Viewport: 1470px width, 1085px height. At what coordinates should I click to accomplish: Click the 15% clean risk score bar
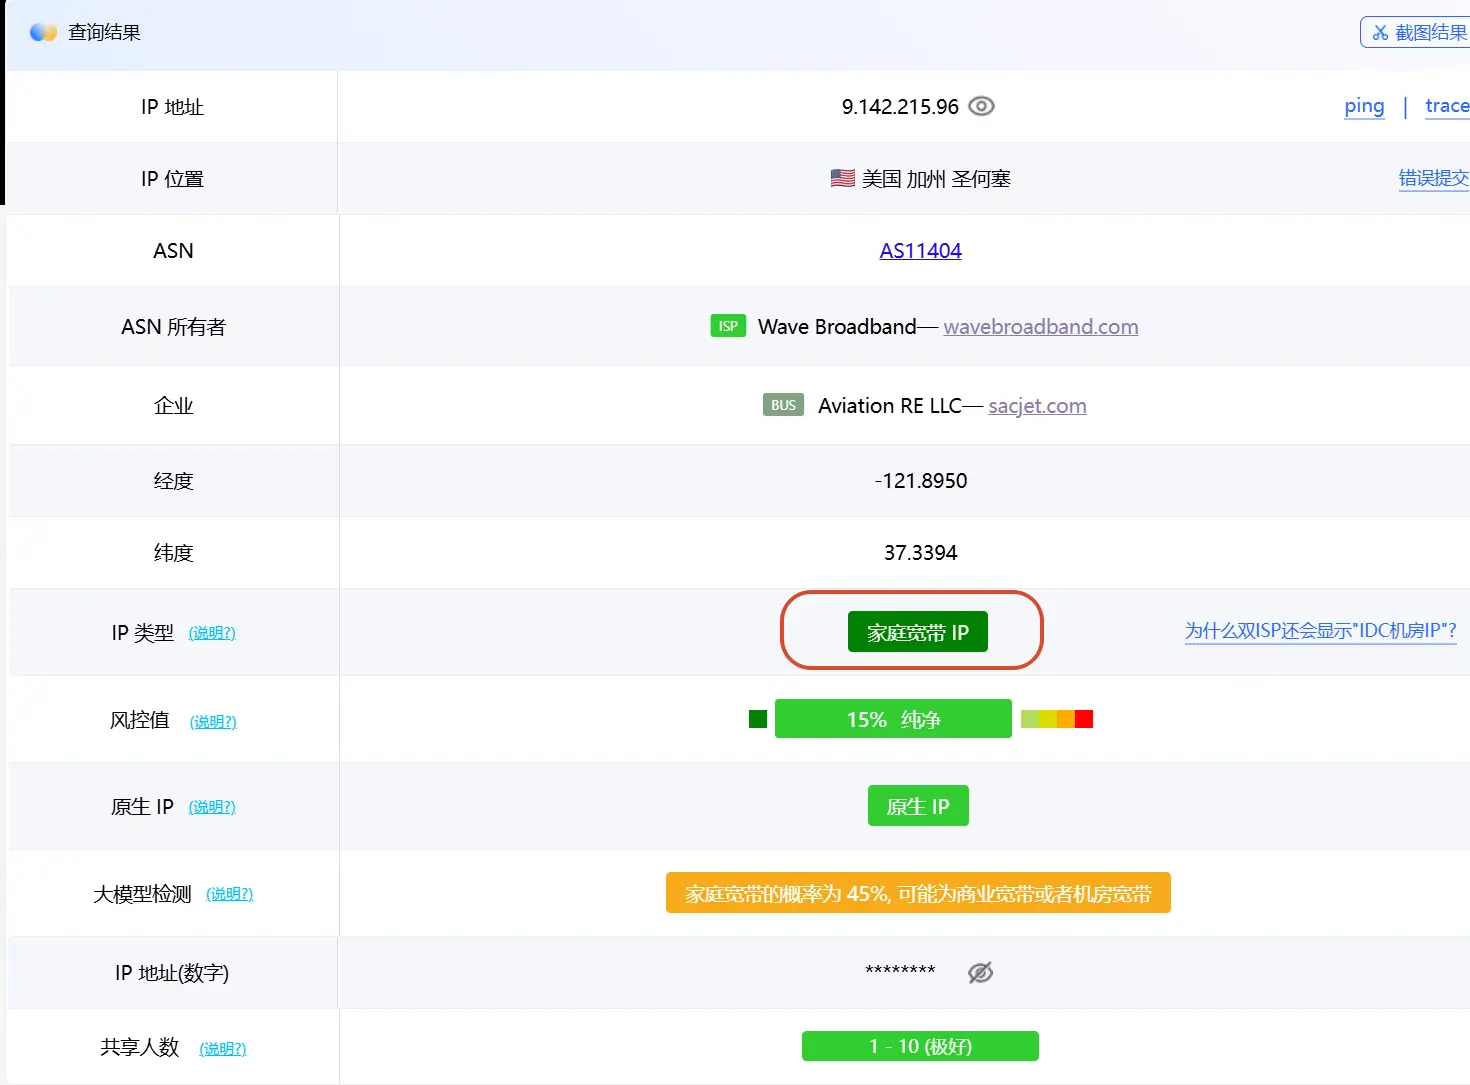click(x=893, y=719)
